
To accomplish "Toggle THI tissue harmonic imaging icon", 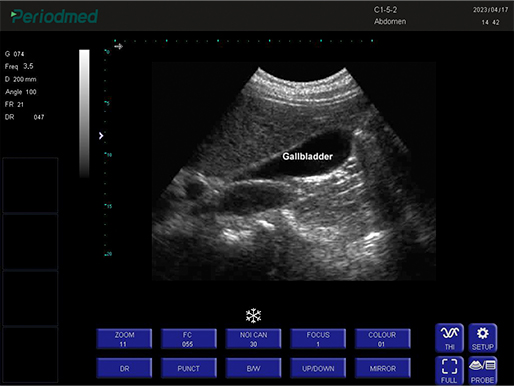I will pyautogui.click(x=449, y=338).
